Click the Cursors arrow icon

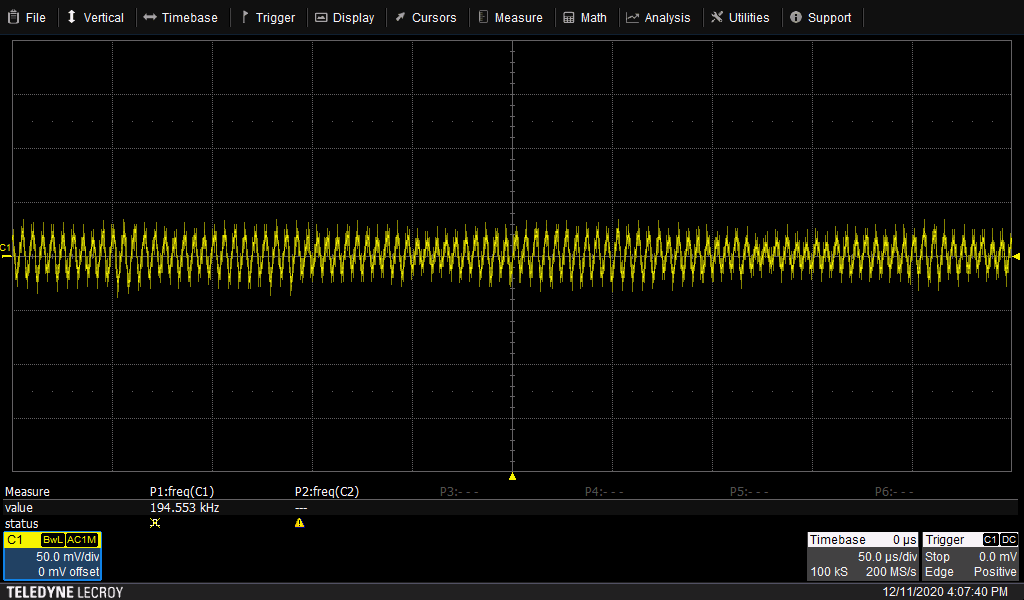tap(400, 17)
